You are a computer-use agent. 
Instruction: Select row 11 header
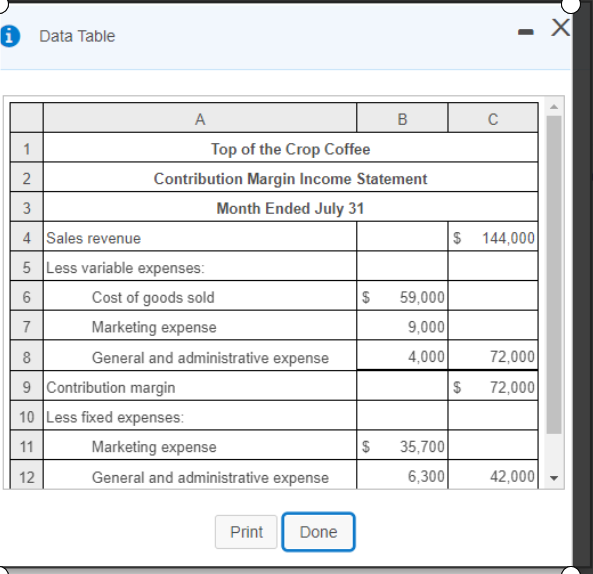(26, 445)
